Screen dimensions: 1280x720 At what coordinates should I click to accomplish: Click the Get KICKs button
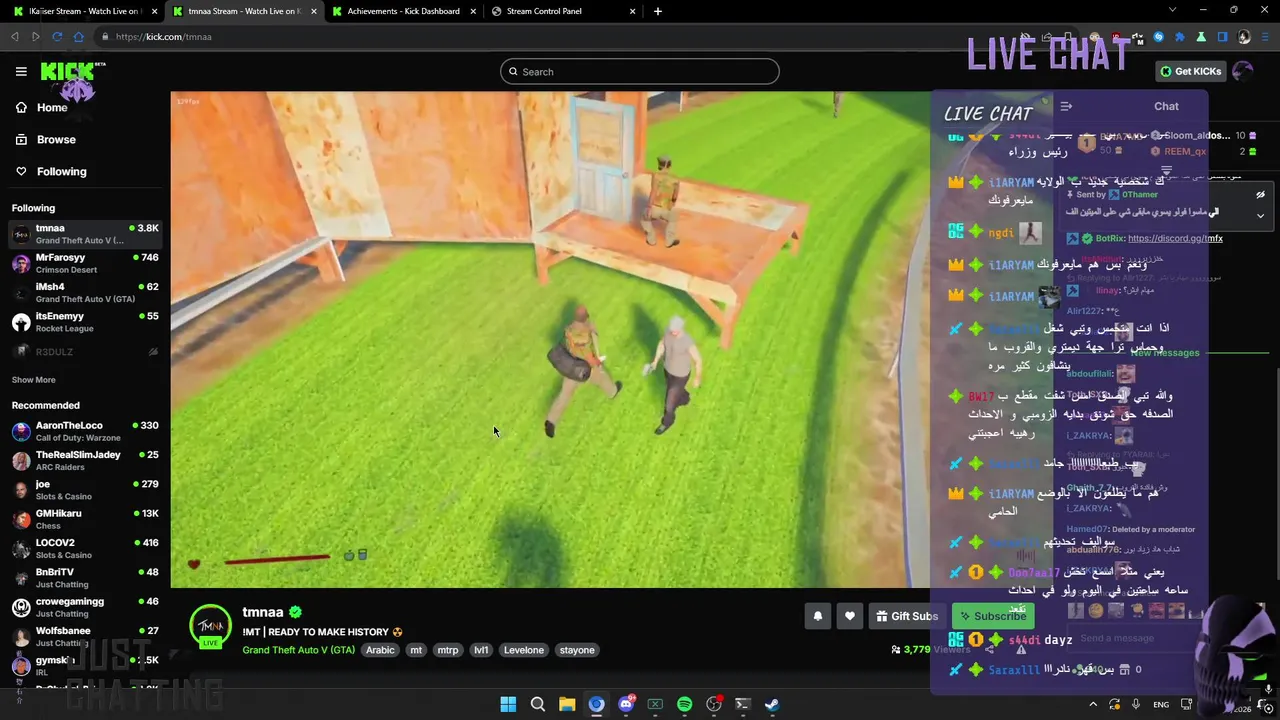tap(1190, 72)
